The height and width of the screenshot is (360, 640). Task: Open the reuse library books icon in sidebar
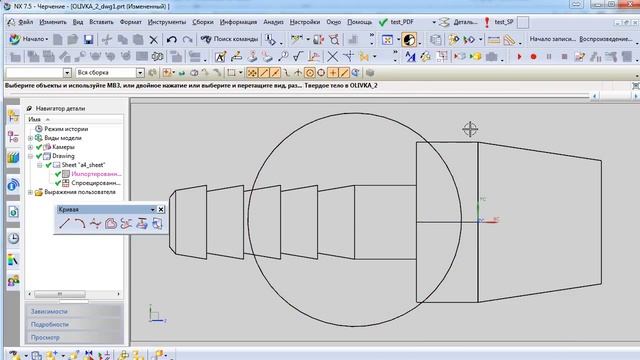(x=13, y=158)
